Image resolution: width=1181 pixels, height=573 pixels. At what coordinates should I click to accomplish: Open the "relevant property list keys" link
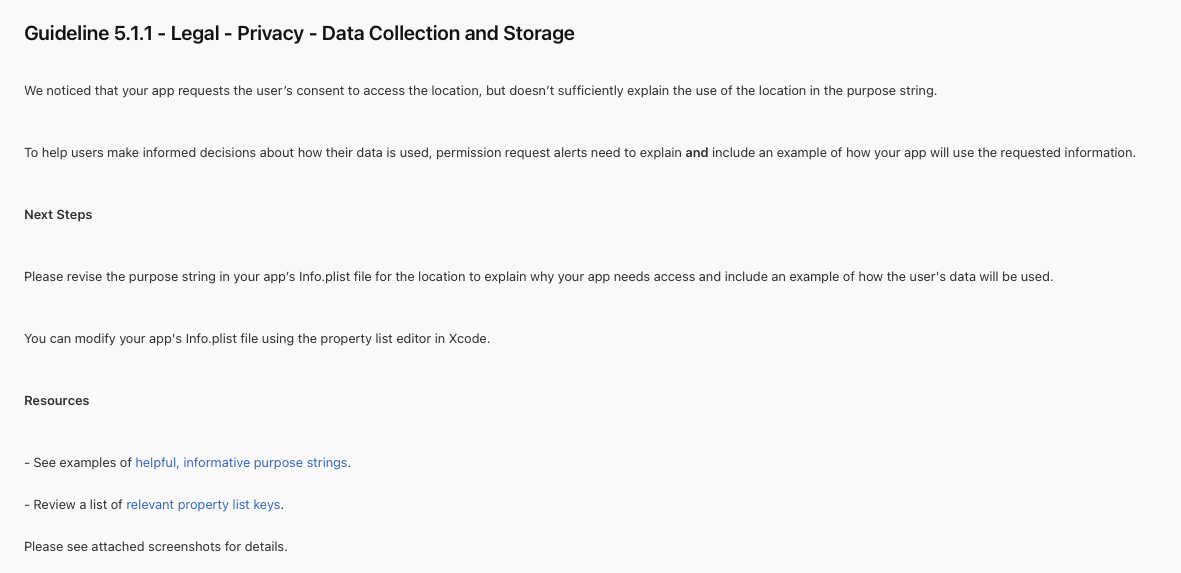(x=204, y=505)
